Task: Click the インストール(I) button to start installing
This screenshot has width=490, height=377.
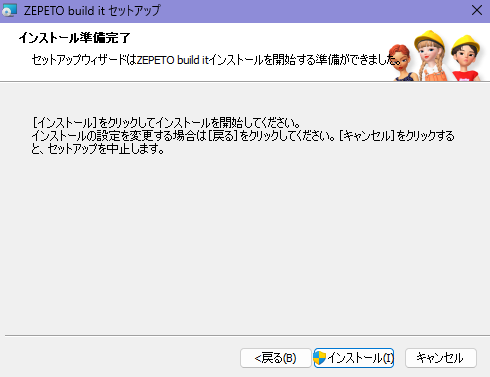Action: [x=354, y=358]
